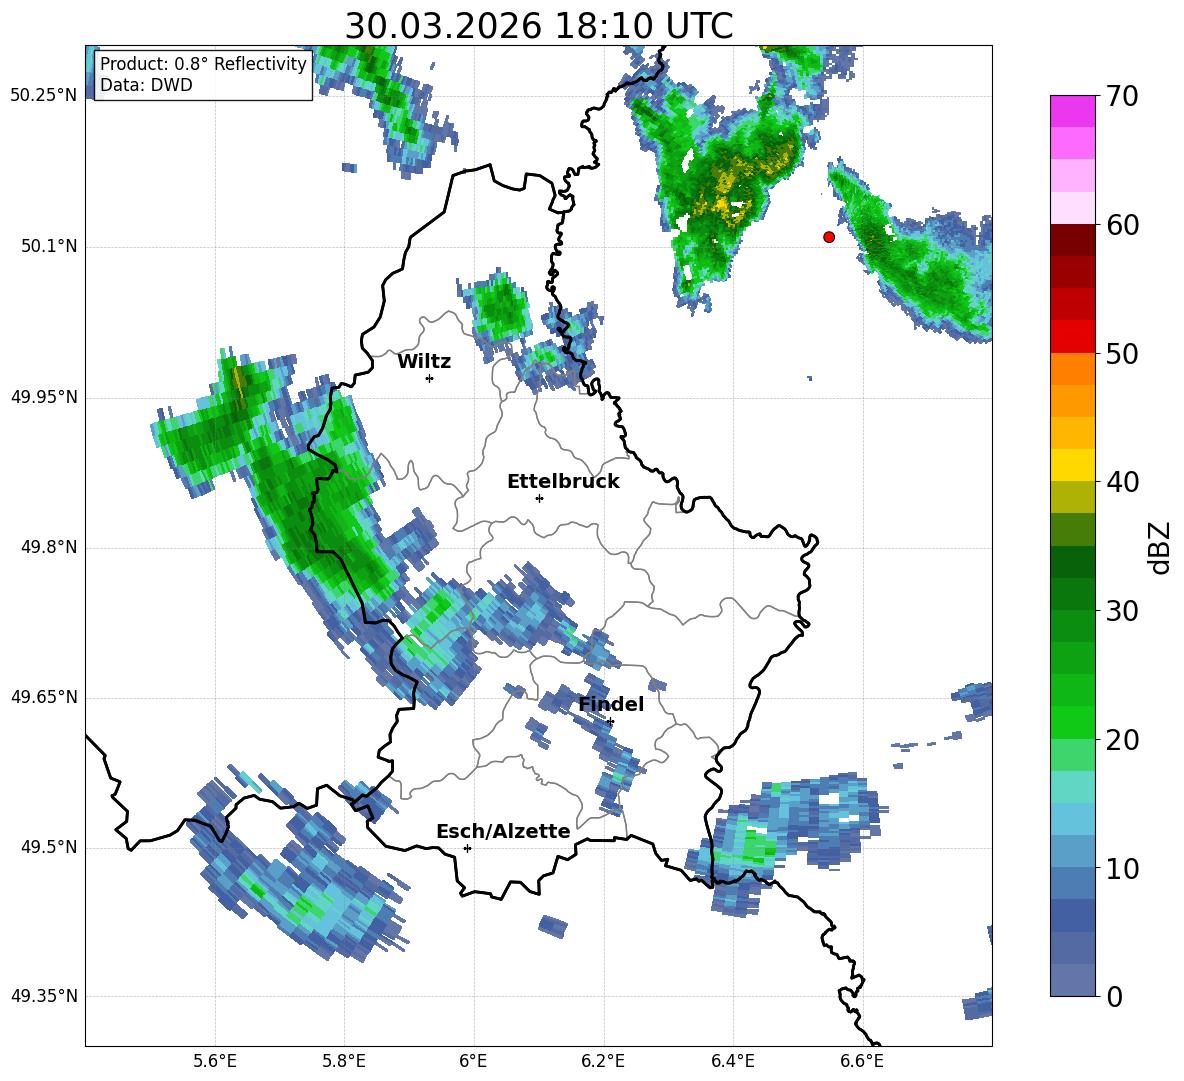Screen dimensions: 1184x1081
Task: Click the 49.95°N latitude label
Action: (x=44, y=397)
